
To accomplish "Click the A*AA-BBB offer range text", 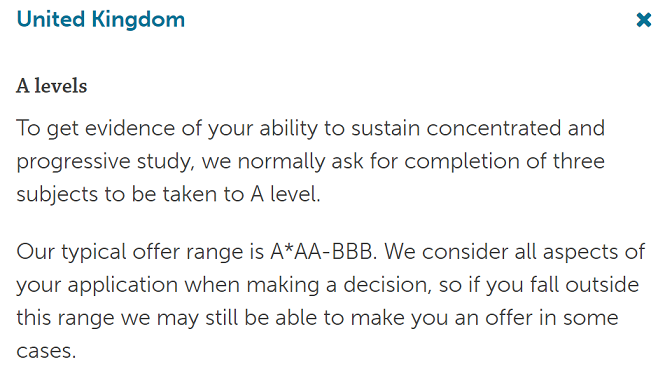I will coord(321,252).
